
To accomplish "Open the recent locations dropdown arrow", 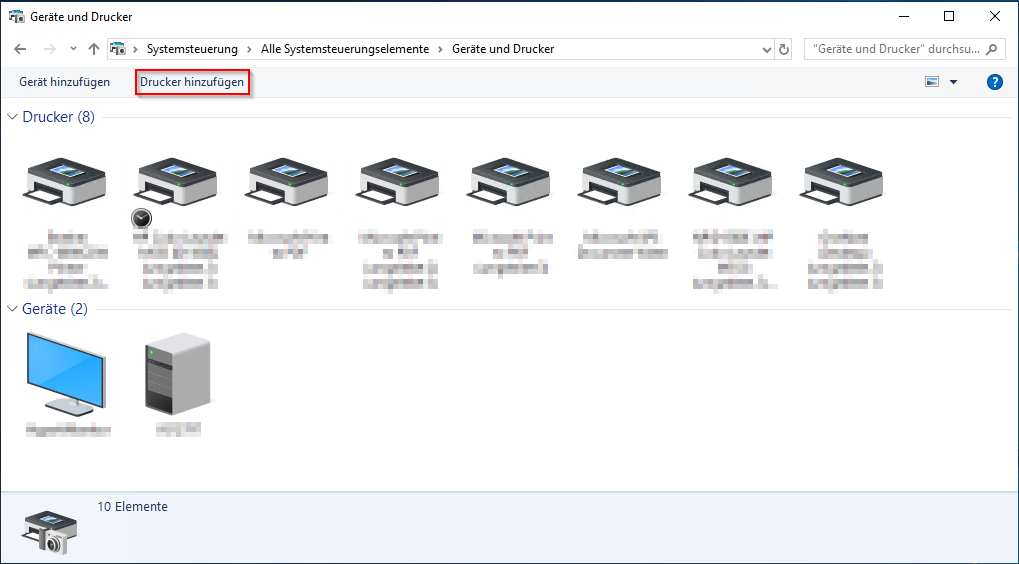I will tap(73, 49).
